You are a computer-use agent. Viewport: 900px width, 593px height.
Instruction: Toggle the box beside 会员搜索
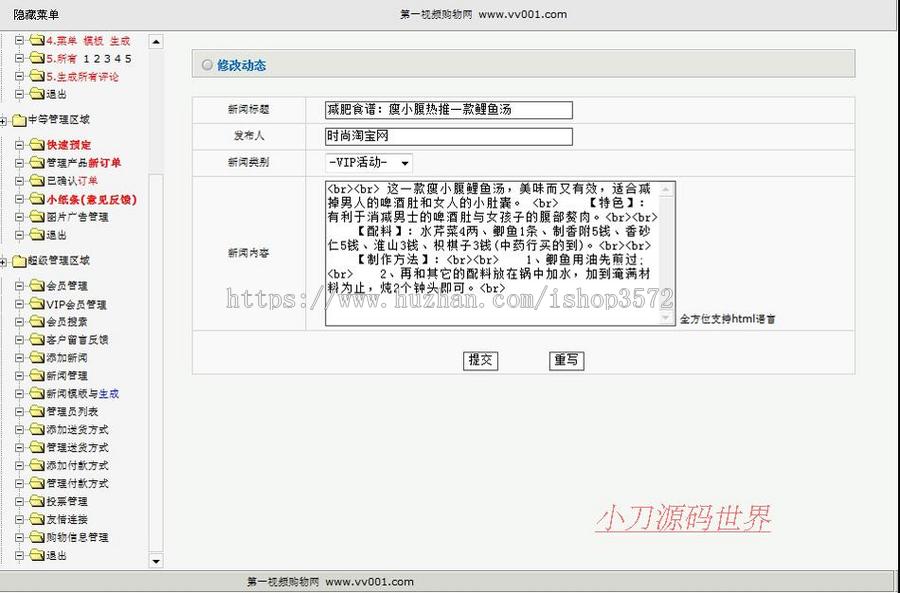coord(20,323)
